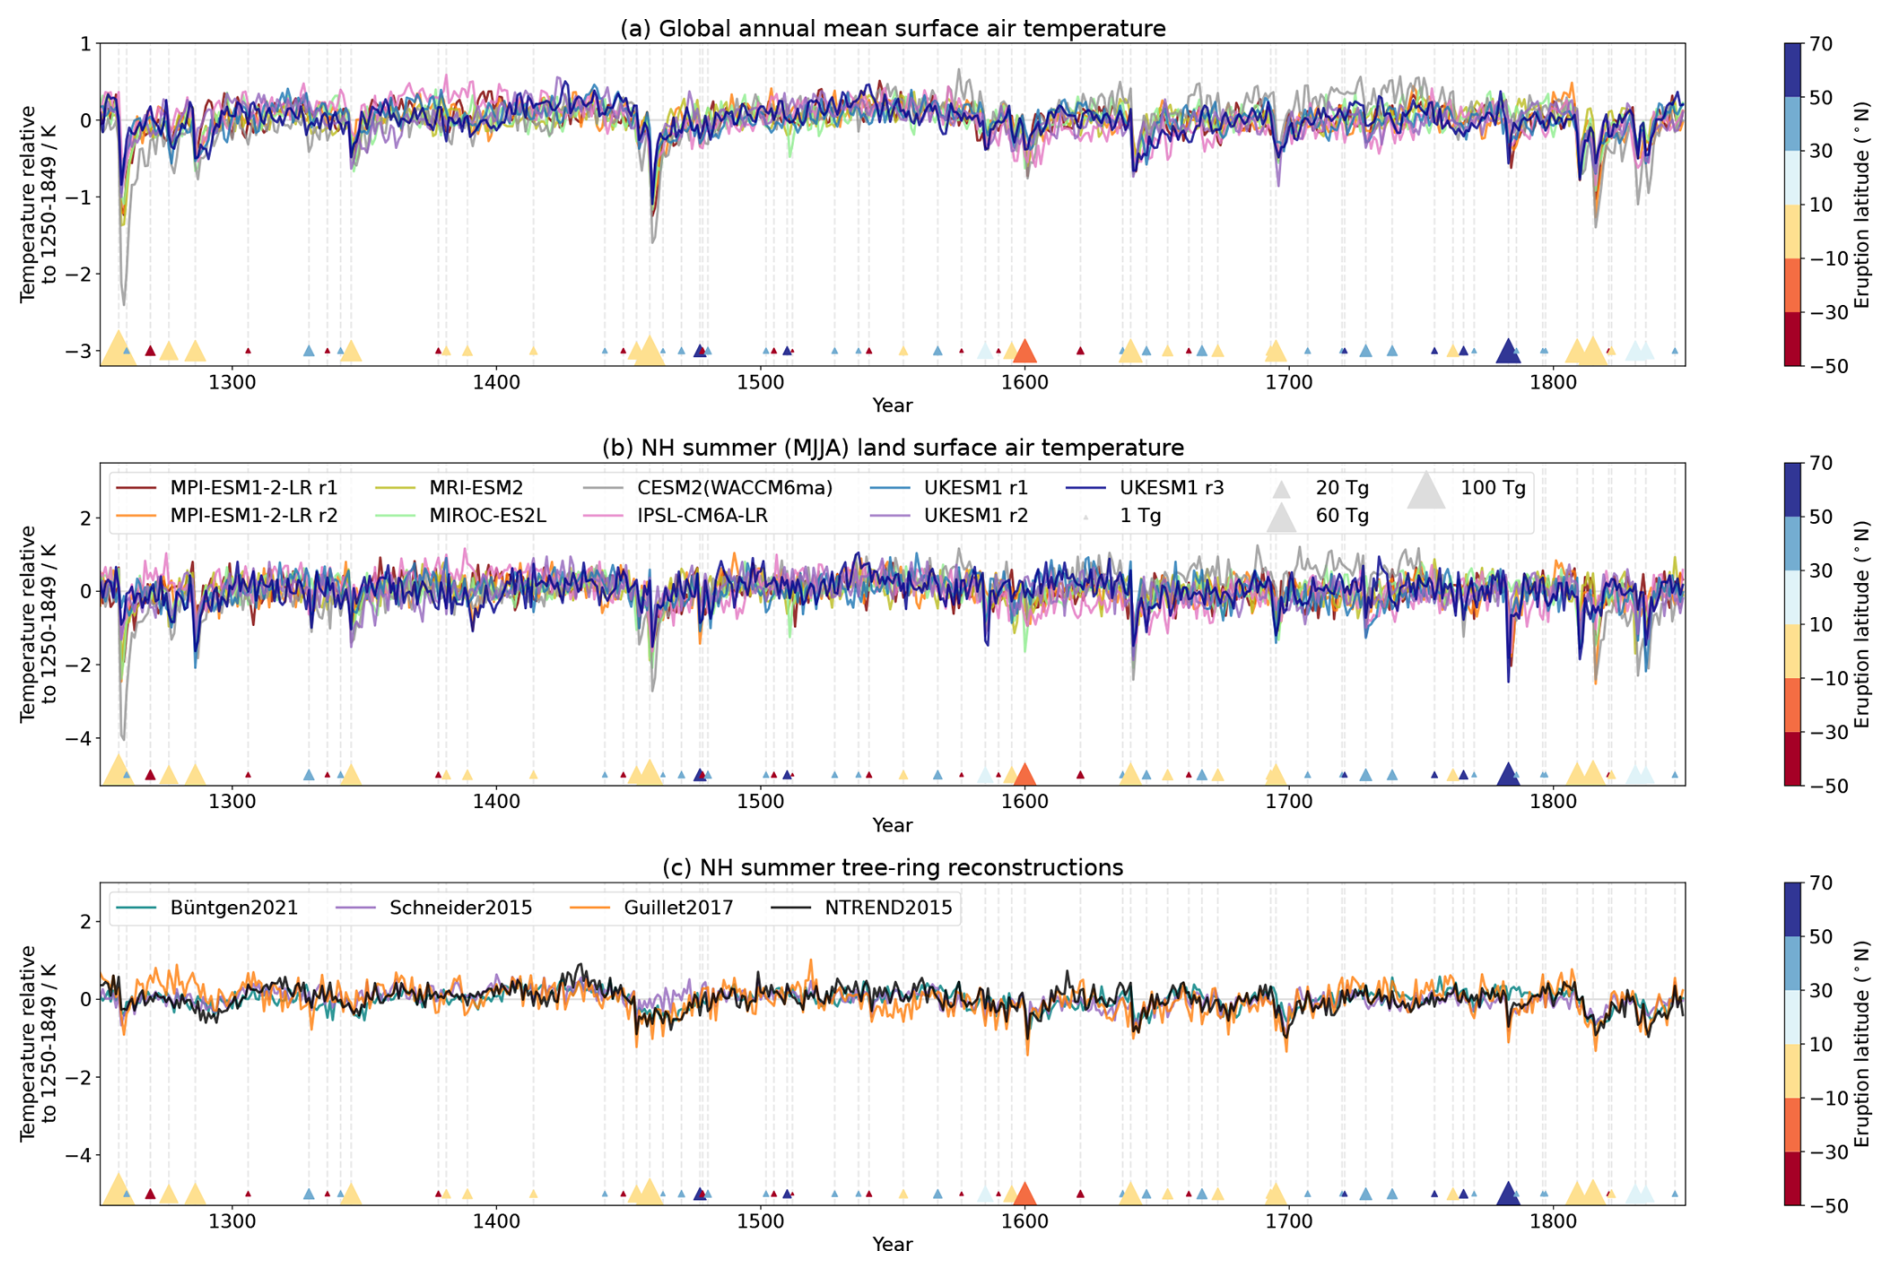The height and width of the screenshot is (1270, 1892).
Task: Select the 60 Tg legend triangle marker
Action: coord(1281,518)
